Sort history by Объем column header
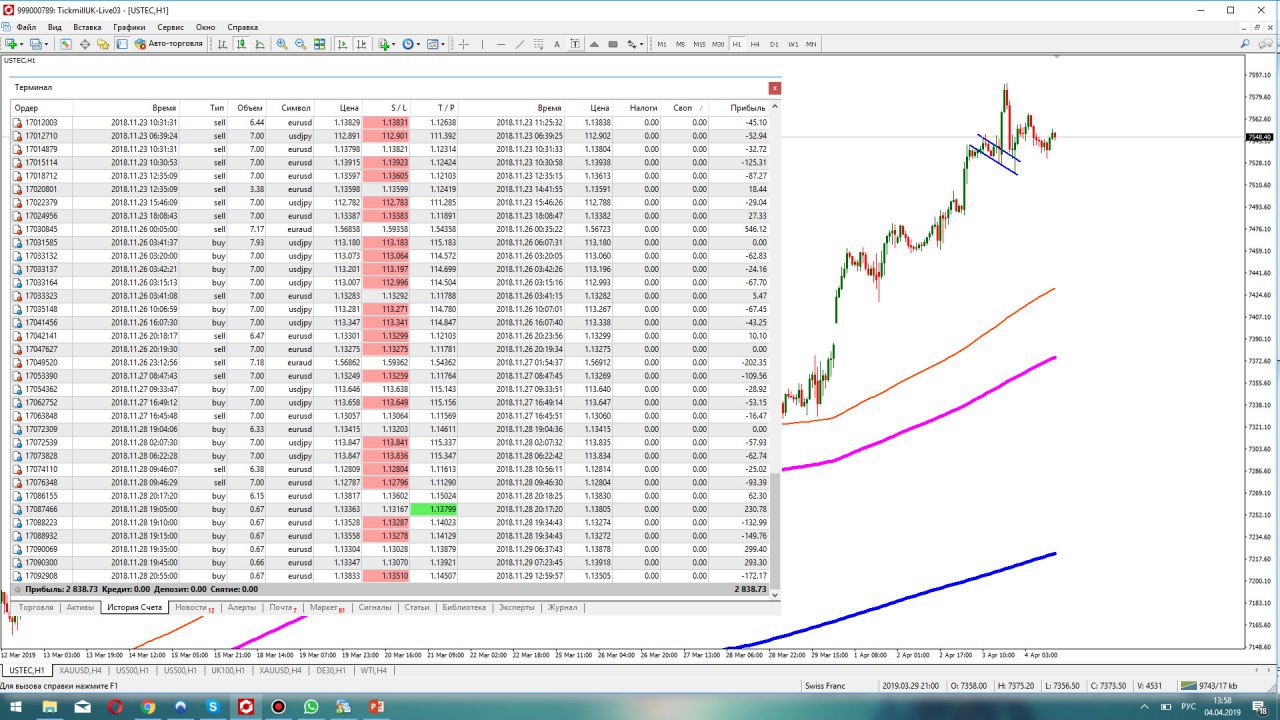The height and width of the screenshot is (720, 1280). tap(249, 107)
